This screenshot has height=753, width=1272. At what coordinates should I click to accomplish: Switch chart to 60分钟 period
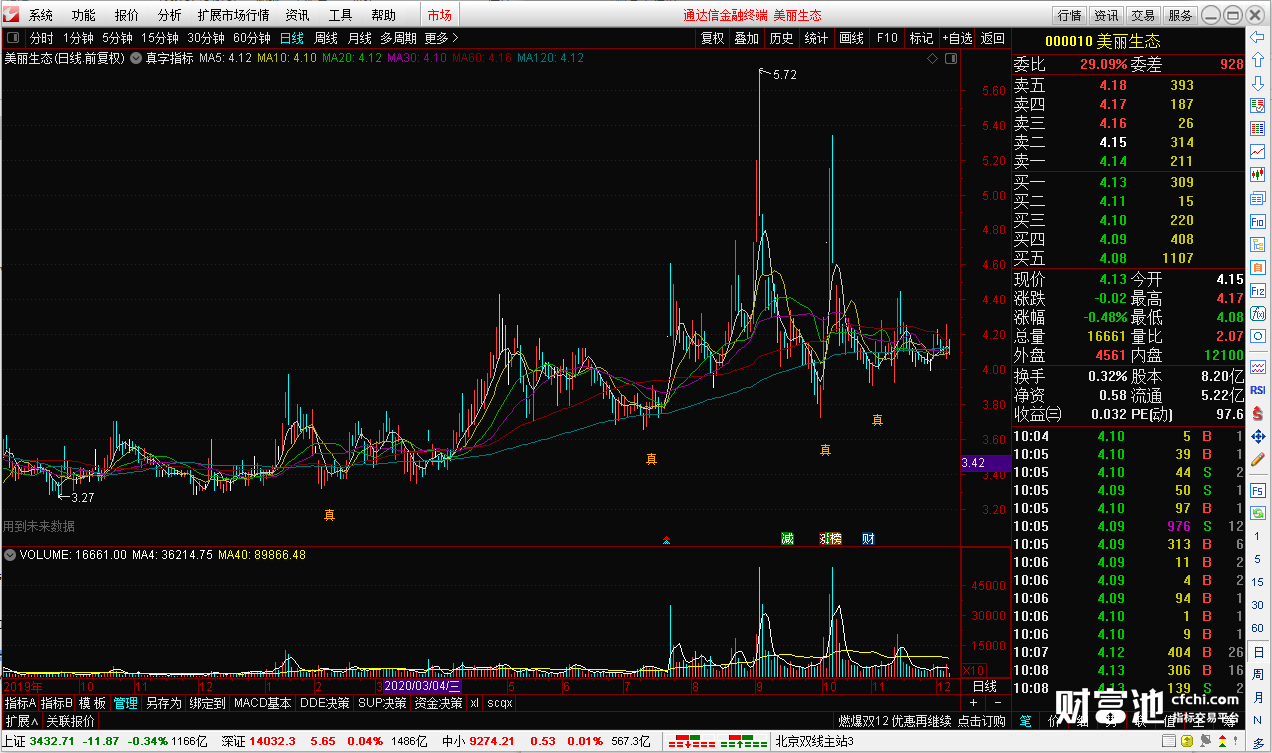click(x=252, y=38)
